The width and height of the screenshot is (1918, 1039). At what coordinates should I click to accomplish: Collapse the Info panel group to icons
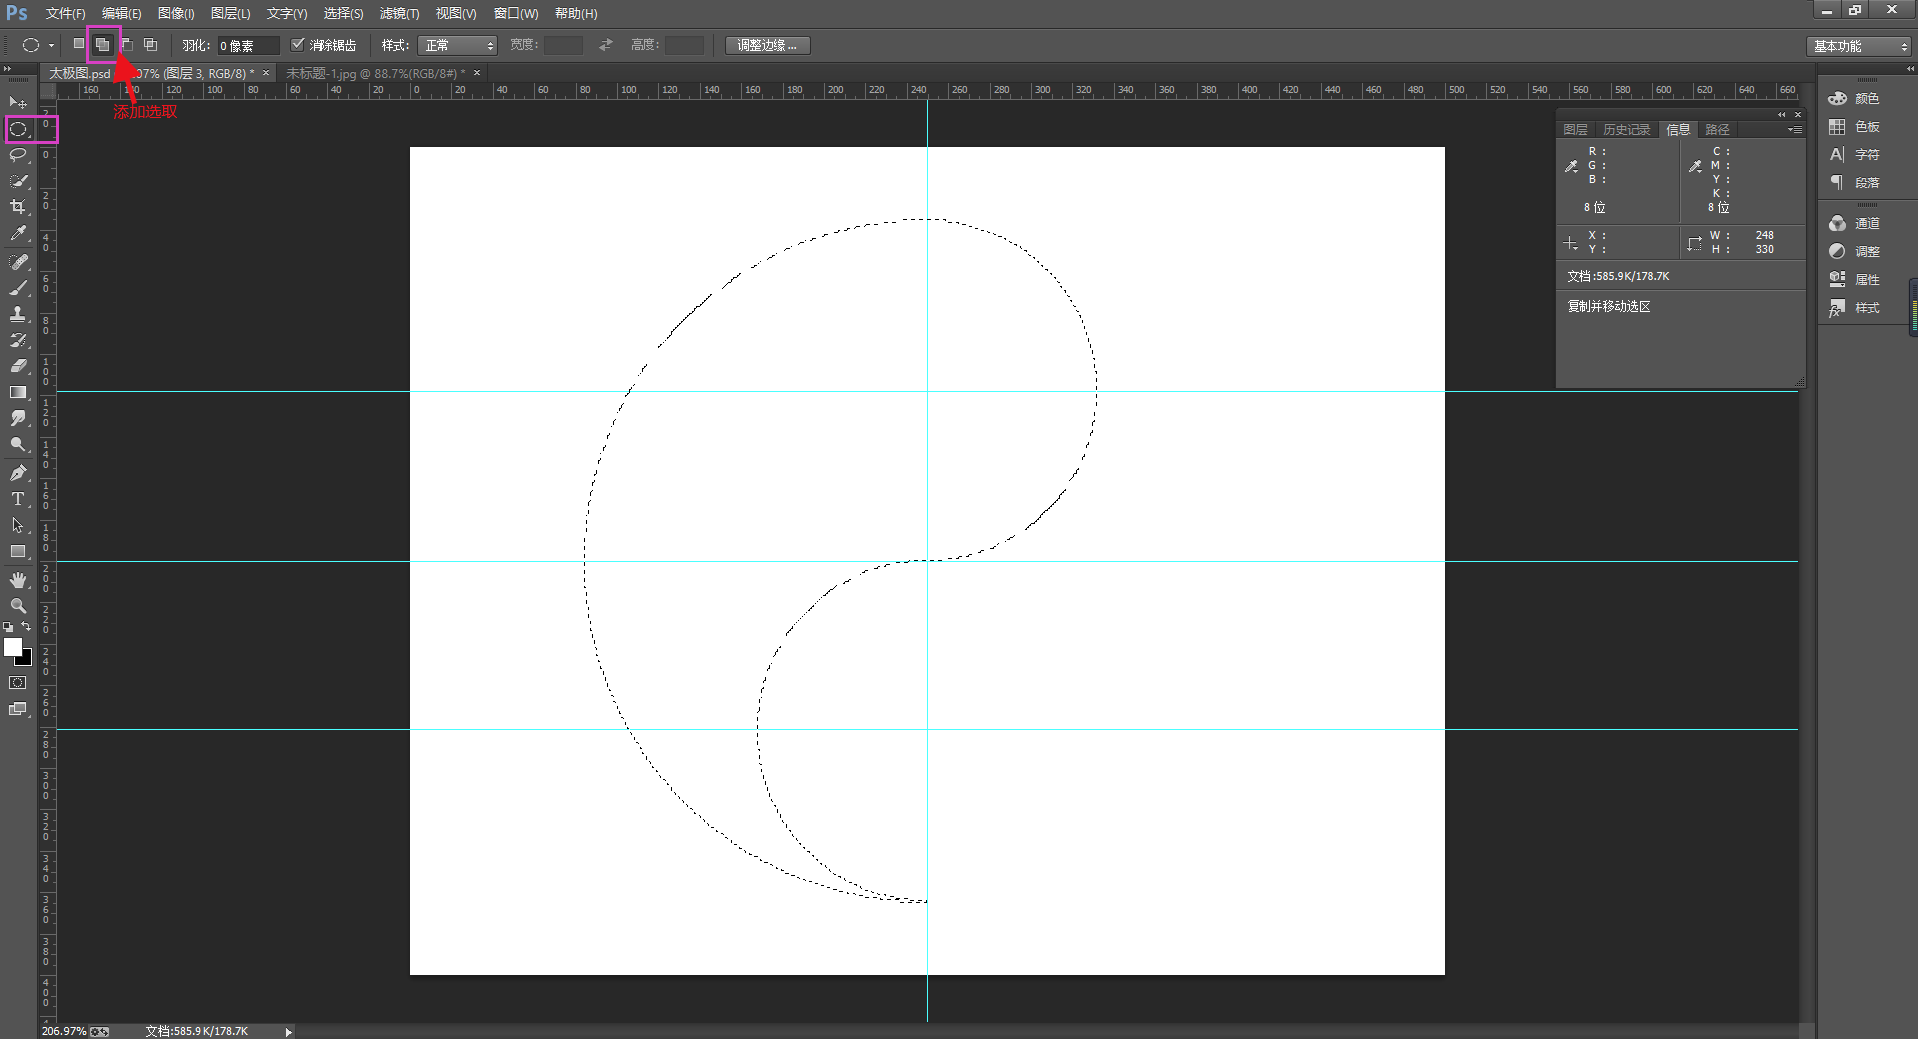coord(1781,115)
